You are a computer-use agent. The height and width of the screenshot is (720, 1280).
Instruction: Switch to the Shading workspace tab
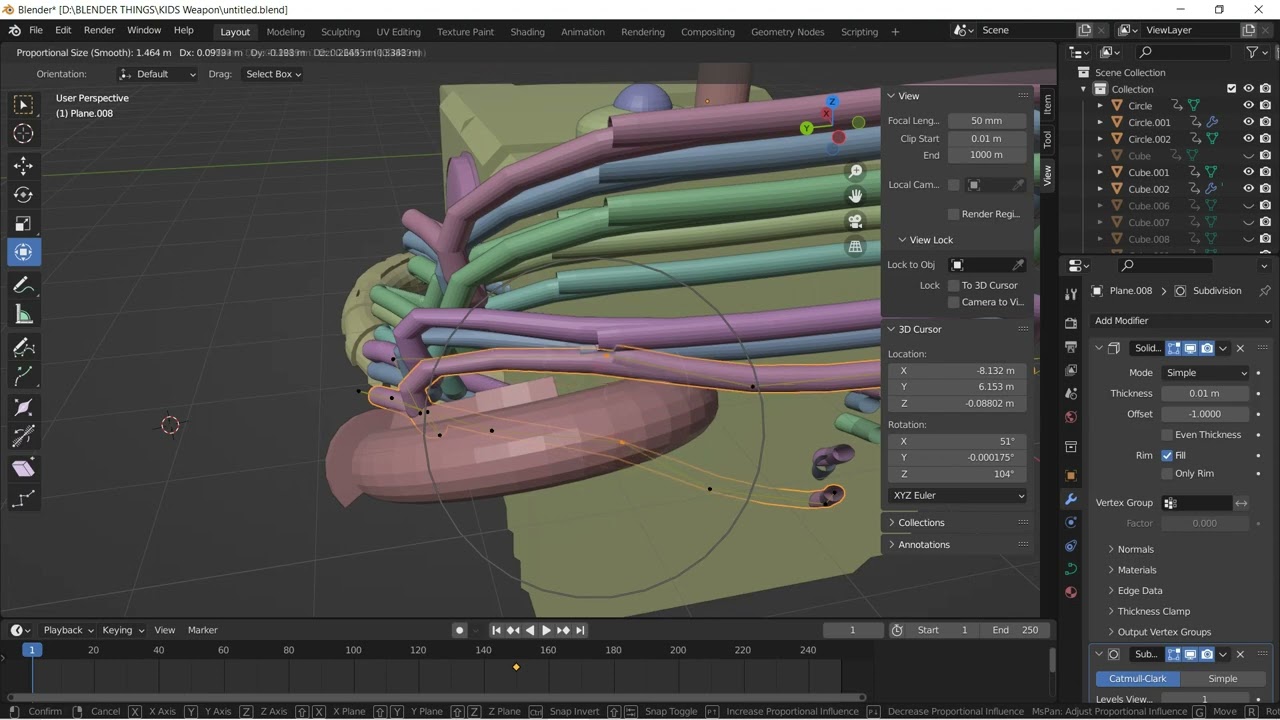click(x=527, y=32)
